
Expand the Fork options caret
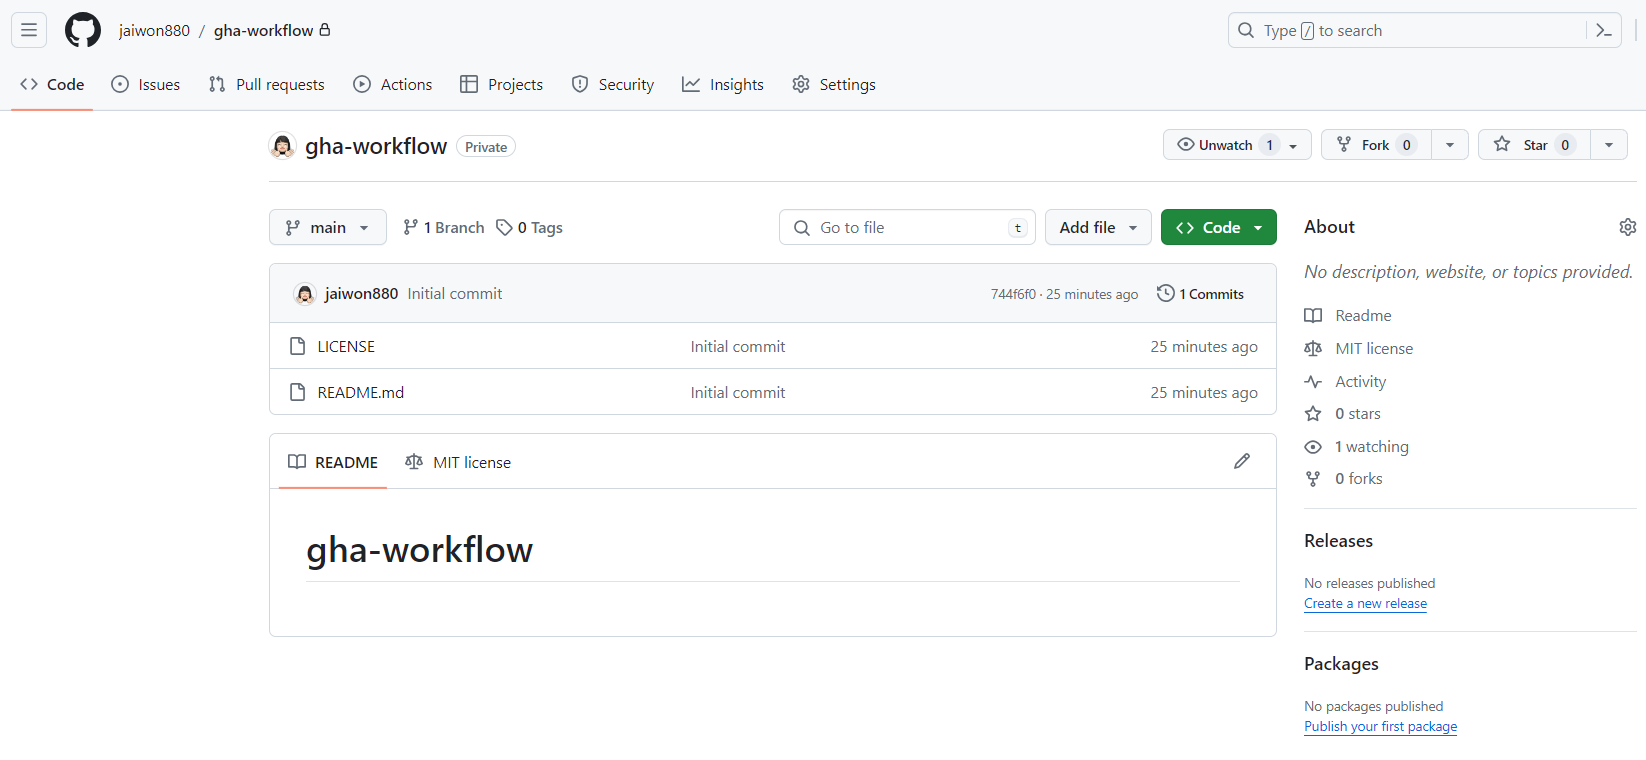1450,145
